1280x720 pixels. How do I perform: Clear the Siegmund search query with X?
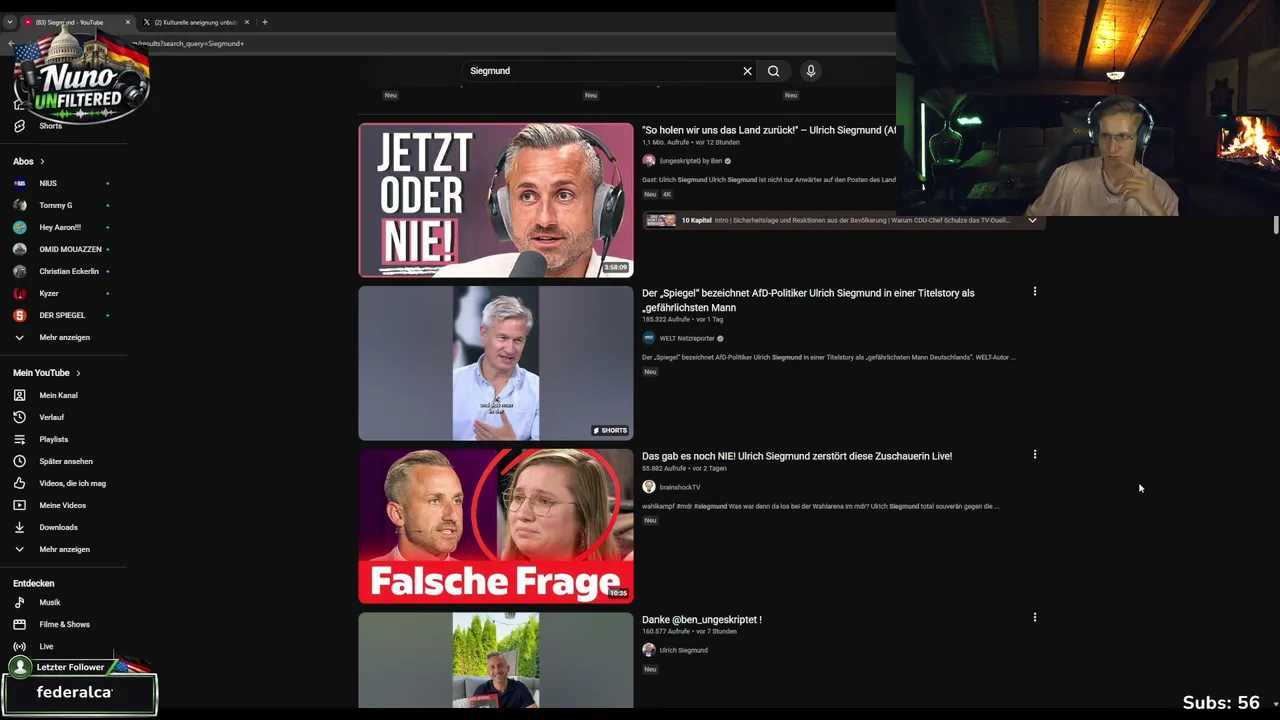pyautogui.click(x=747, y=71)
